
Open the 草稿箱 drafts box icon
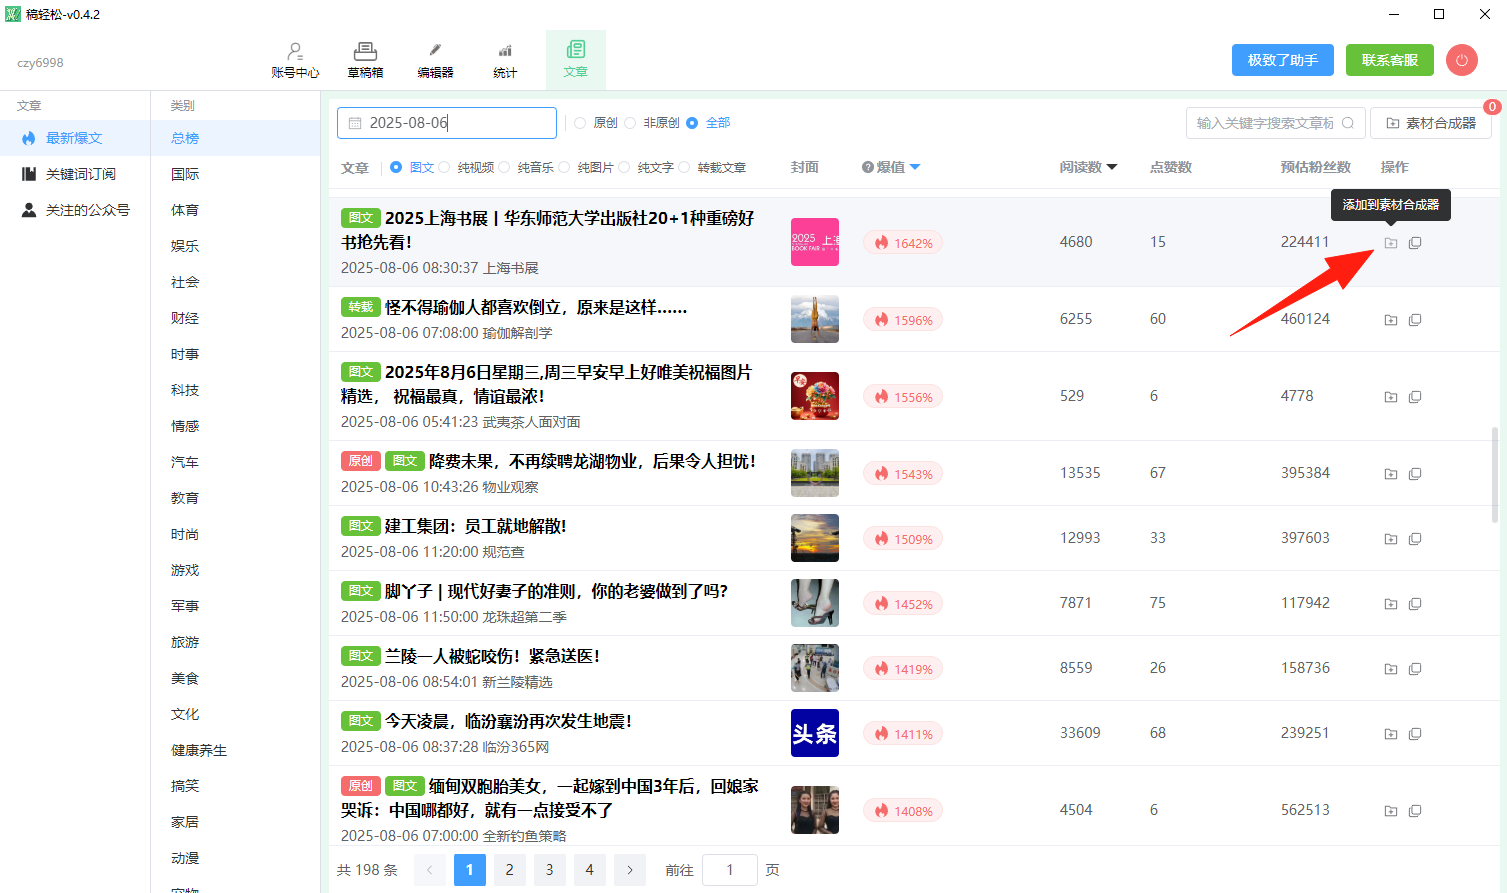(365, 59)
